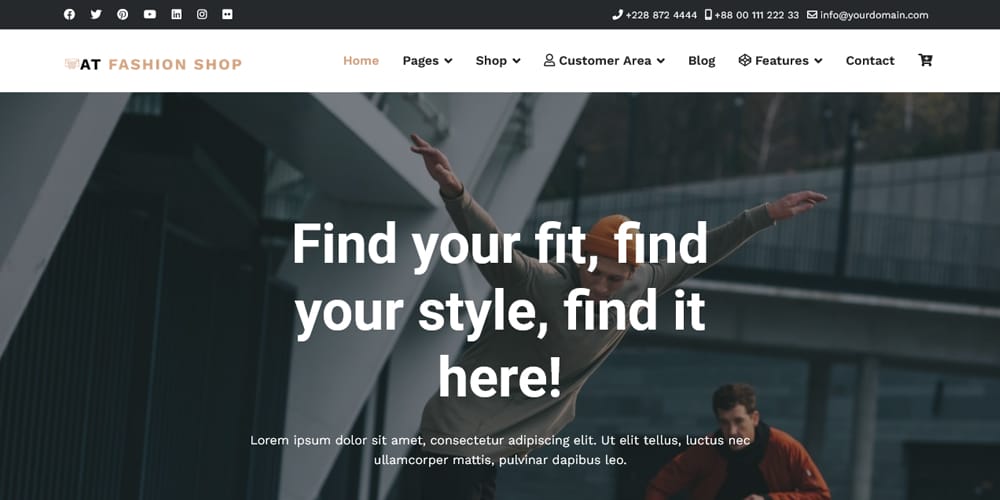The height and width of the screenshot is (500, 1000).
Task: Visit the Pinterest profile icon
Action: [122, 14]
